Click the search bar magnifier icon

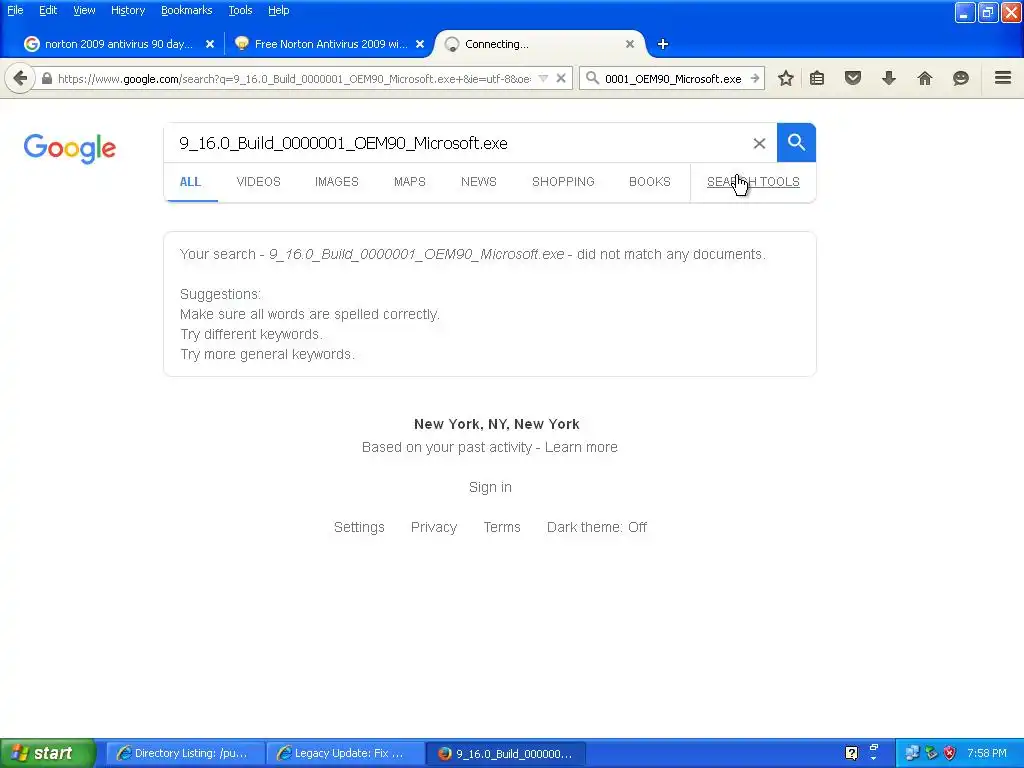pyautogui.click(x=592, y=79)
